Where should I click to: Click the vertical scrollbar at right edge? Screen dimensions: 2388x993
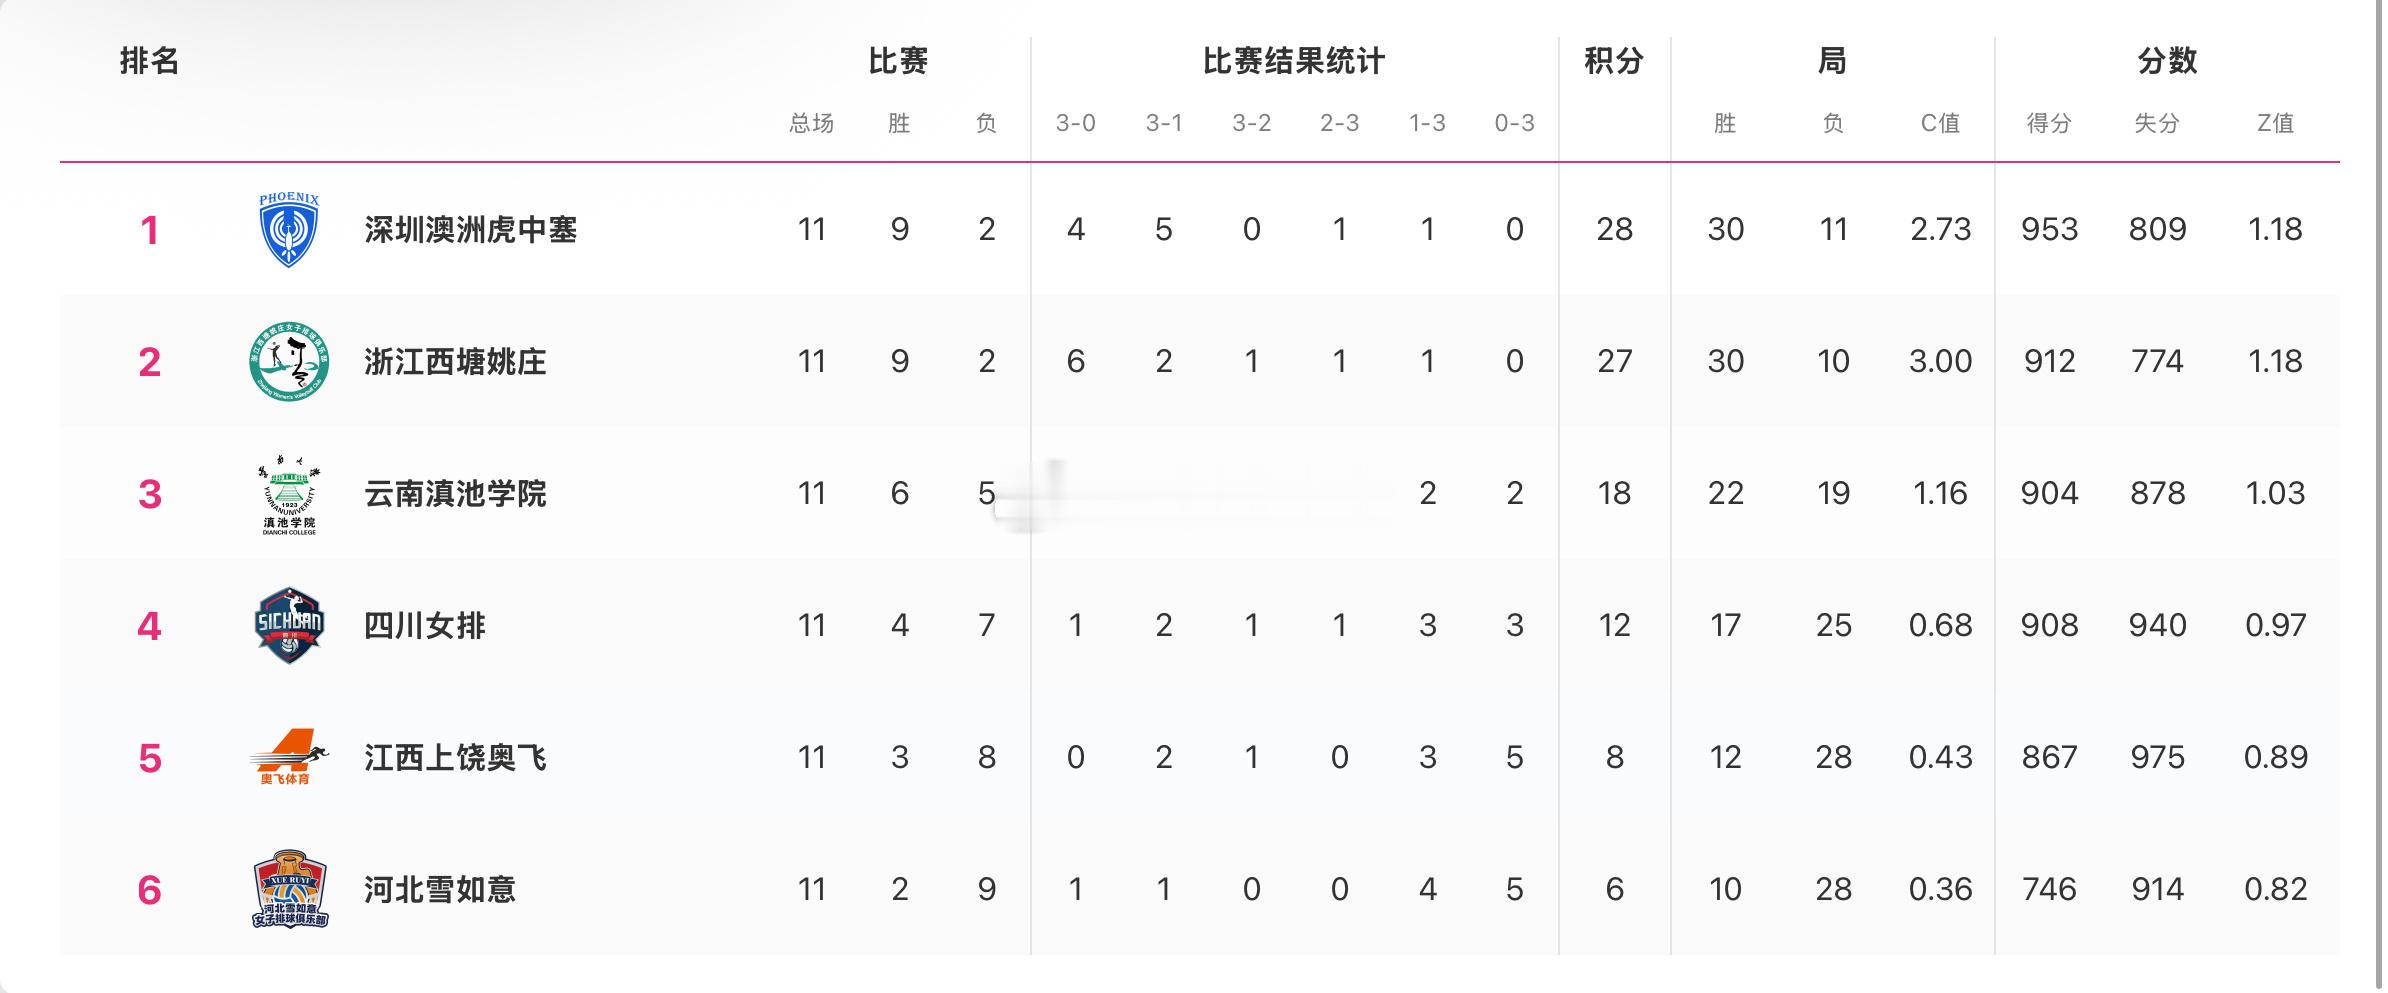point(2379,490)
